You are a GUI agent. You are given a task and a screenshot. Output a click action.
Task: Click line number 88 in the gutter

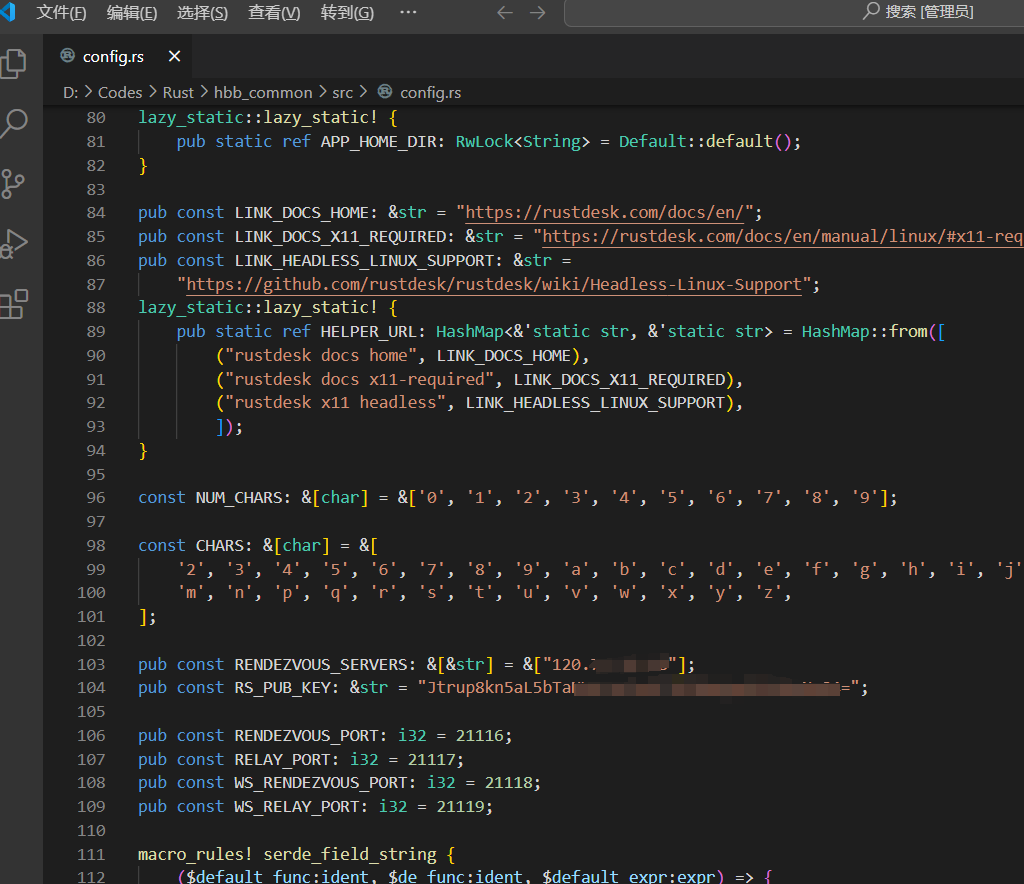(96, 308)
